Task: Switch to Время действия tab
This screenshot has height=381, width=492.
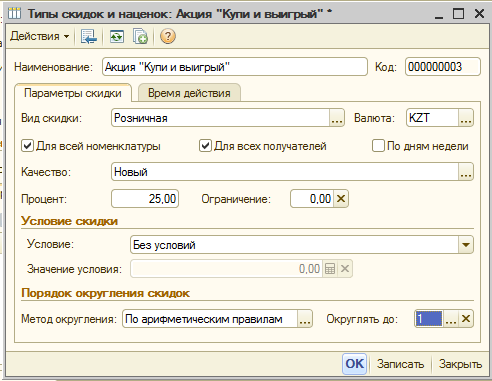Action: tap(189, 93)
